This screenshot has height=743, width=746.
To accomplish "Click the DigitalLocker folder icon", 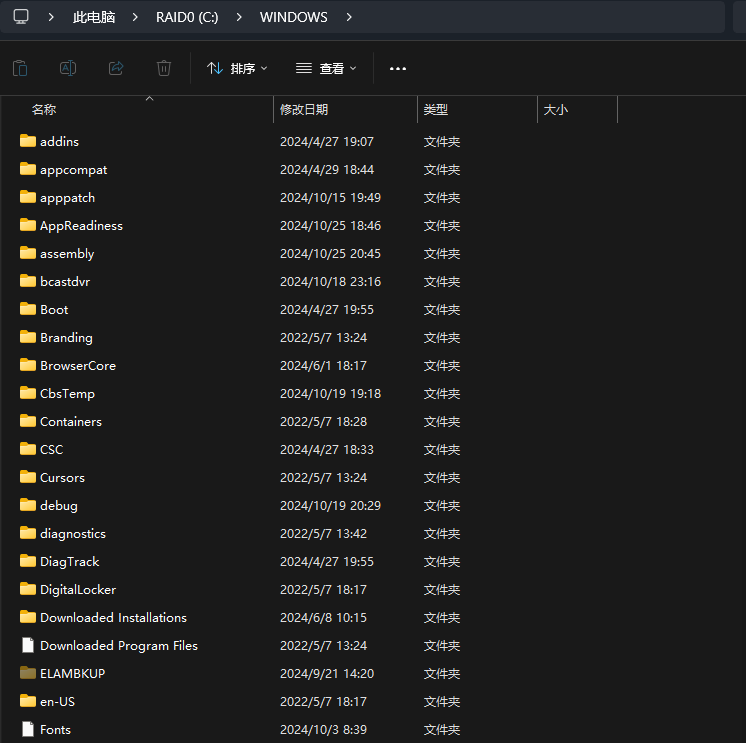I will pos(28,589).
